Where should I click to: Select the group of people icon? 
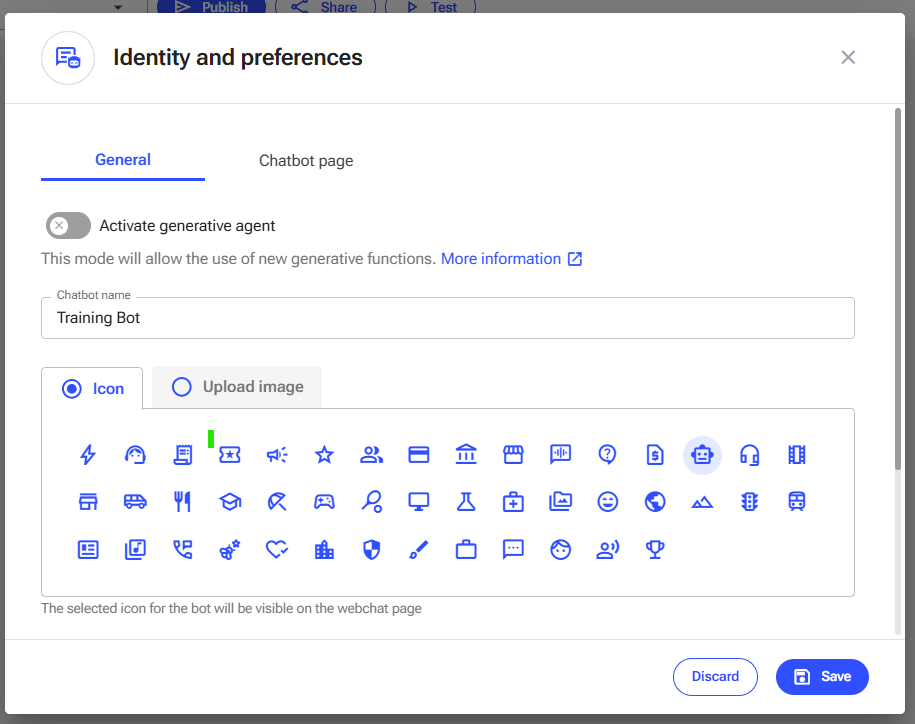(x=372, y=454)
